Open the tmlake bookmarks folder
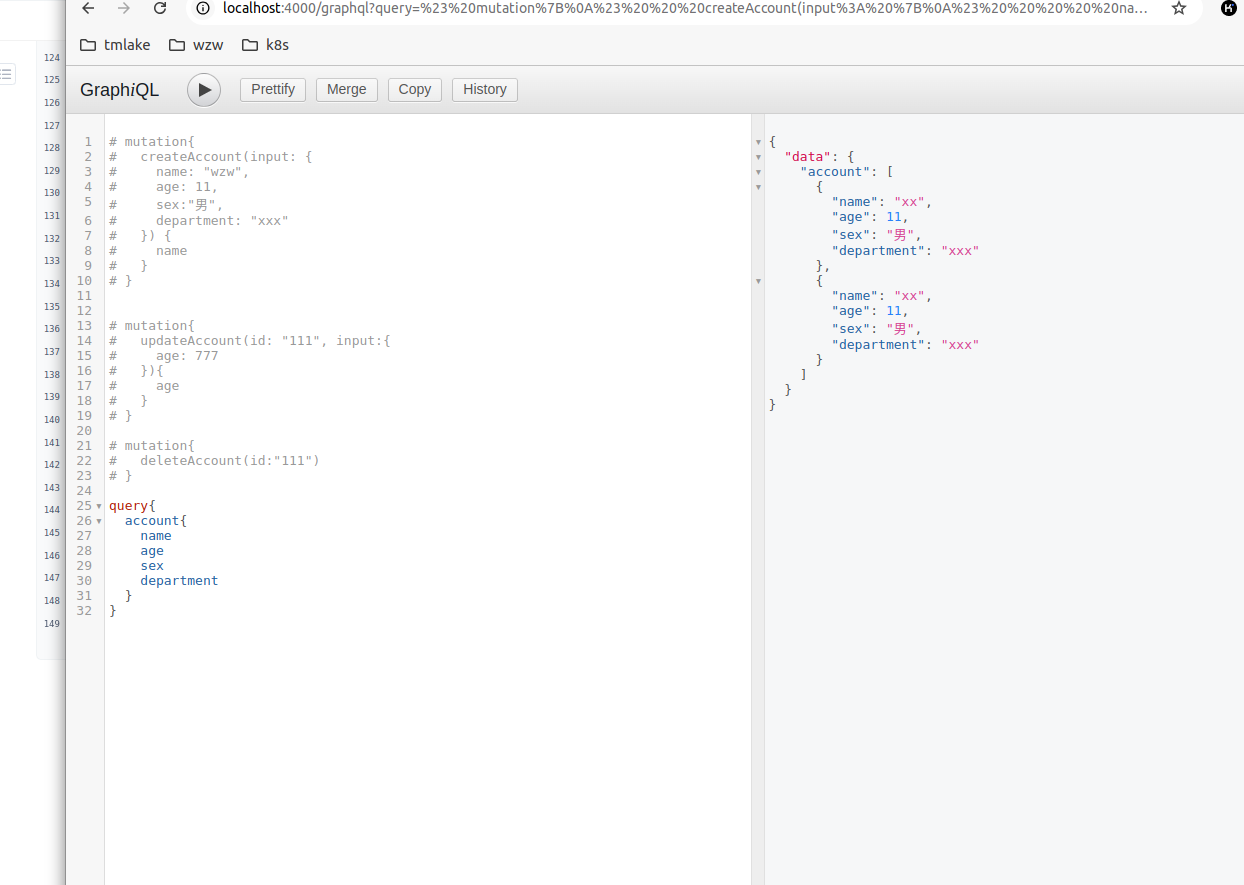Viewport: 1244px width, 885px height. pyautogui.click(x=114, y=45)
